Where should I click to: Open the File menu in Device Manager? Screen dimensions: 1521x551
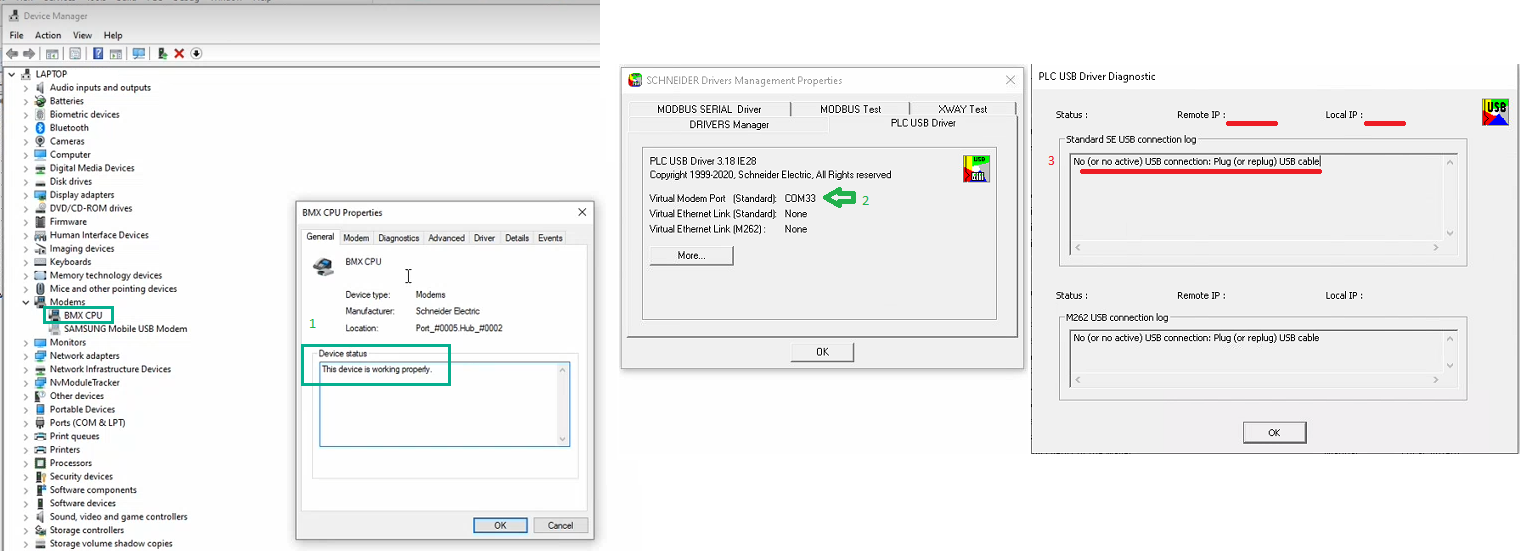coord(17,35)
